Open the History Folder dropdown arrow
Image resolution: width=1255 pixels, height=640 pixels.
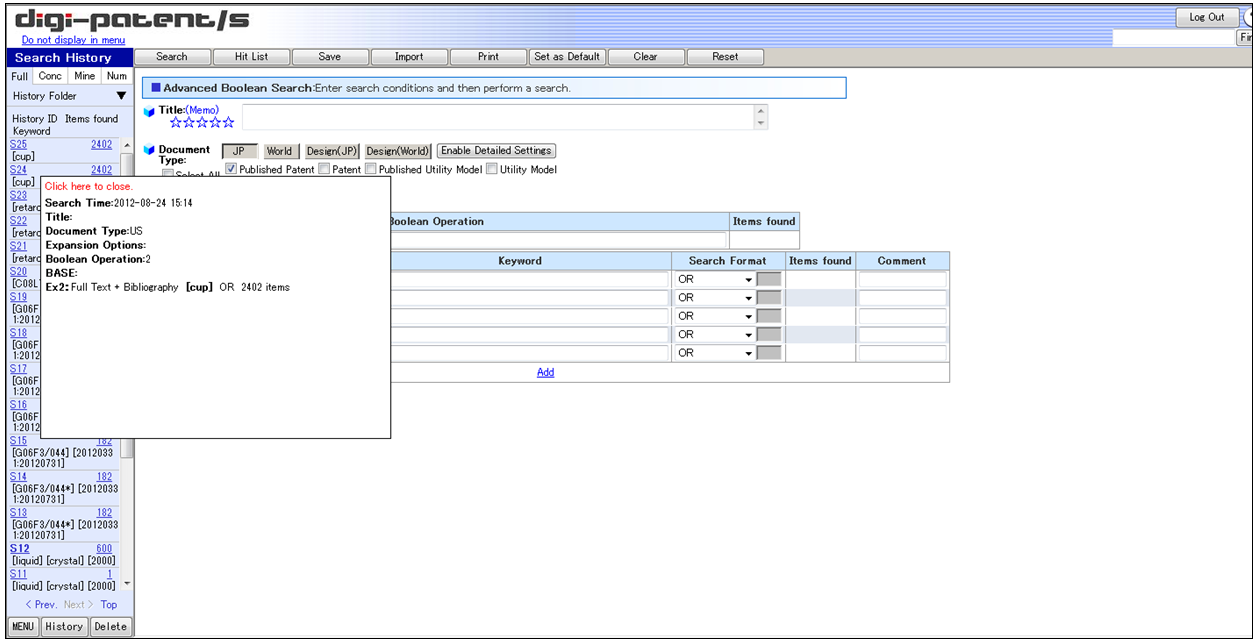point(121,96)
